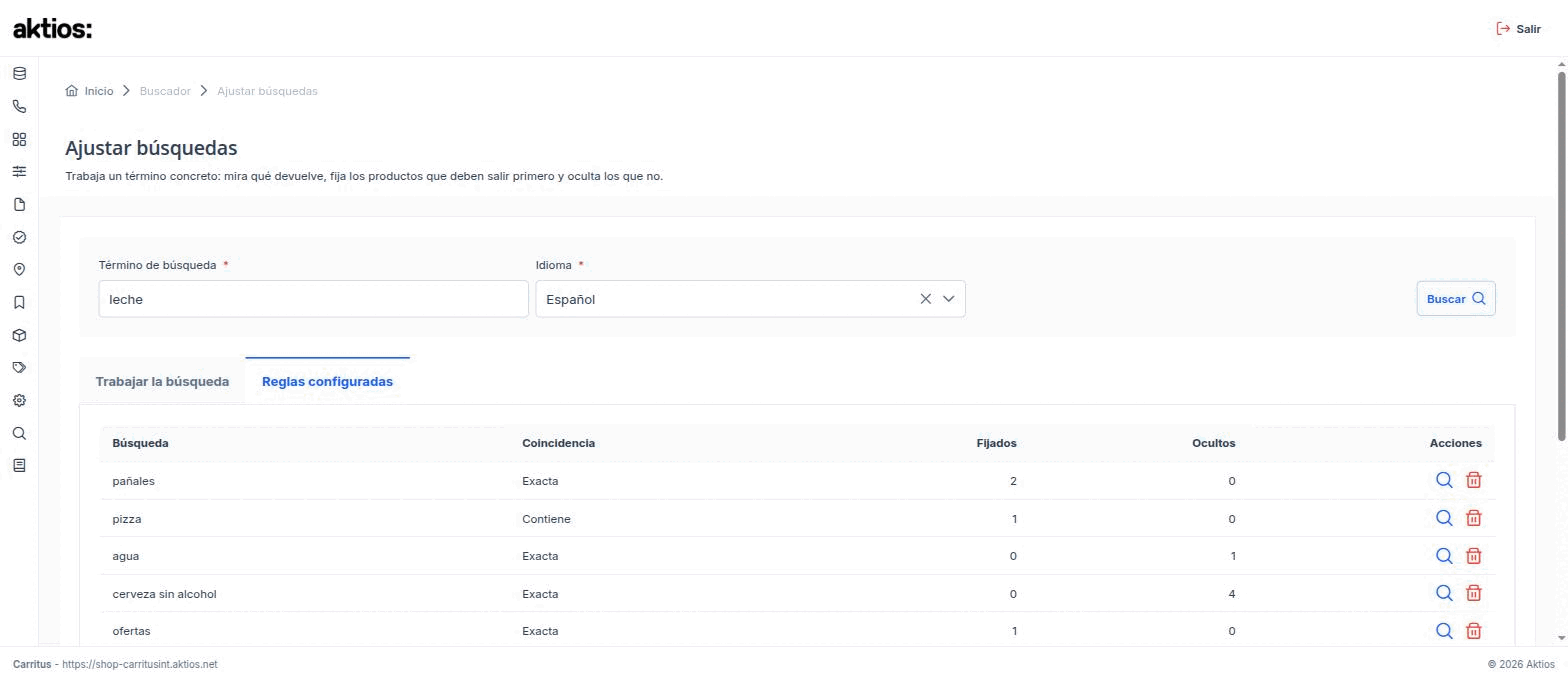Delete the pizza rule

(x=1473, y=518)
